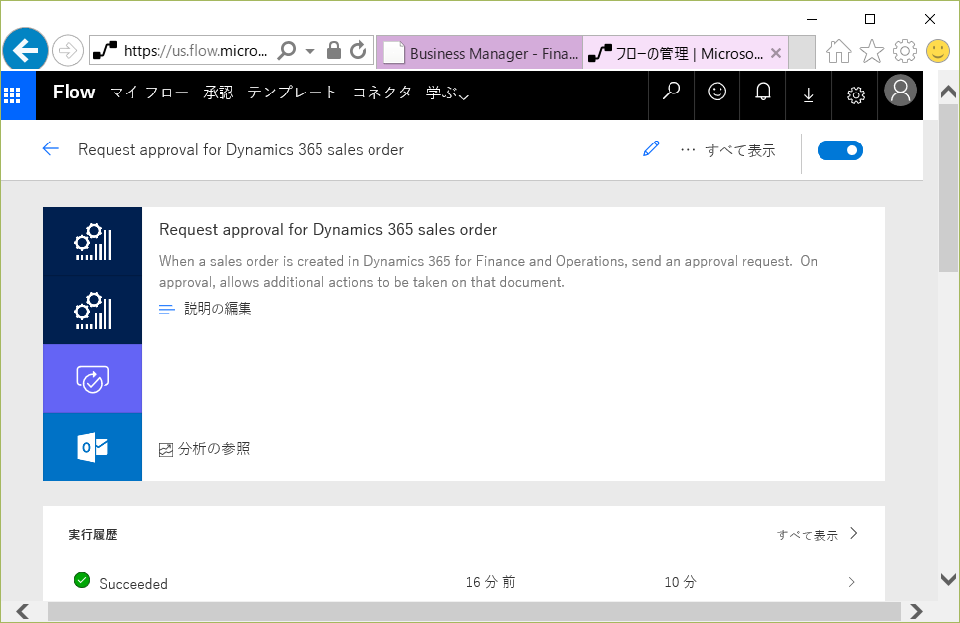Click the second Dynamics 365 connector tile
This screenshot has height=623, width=960.
tap(92, 310)
